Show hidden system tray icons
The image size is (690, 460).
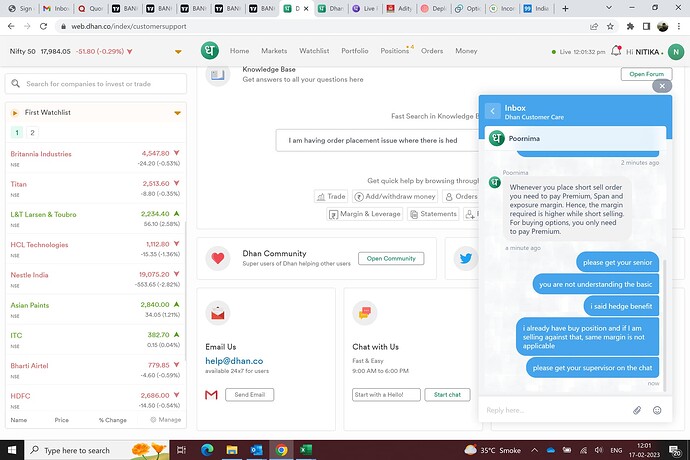pyautogui.click(x=534, y=450)
